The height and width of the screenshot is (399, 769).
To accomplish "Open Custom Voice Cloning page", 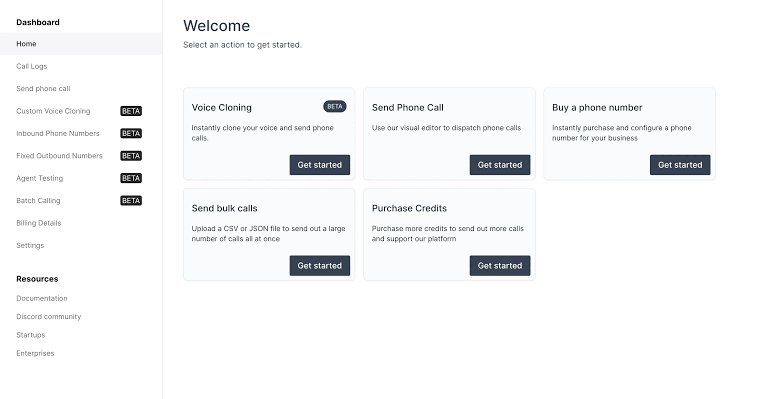I will (x=53, y=111).
